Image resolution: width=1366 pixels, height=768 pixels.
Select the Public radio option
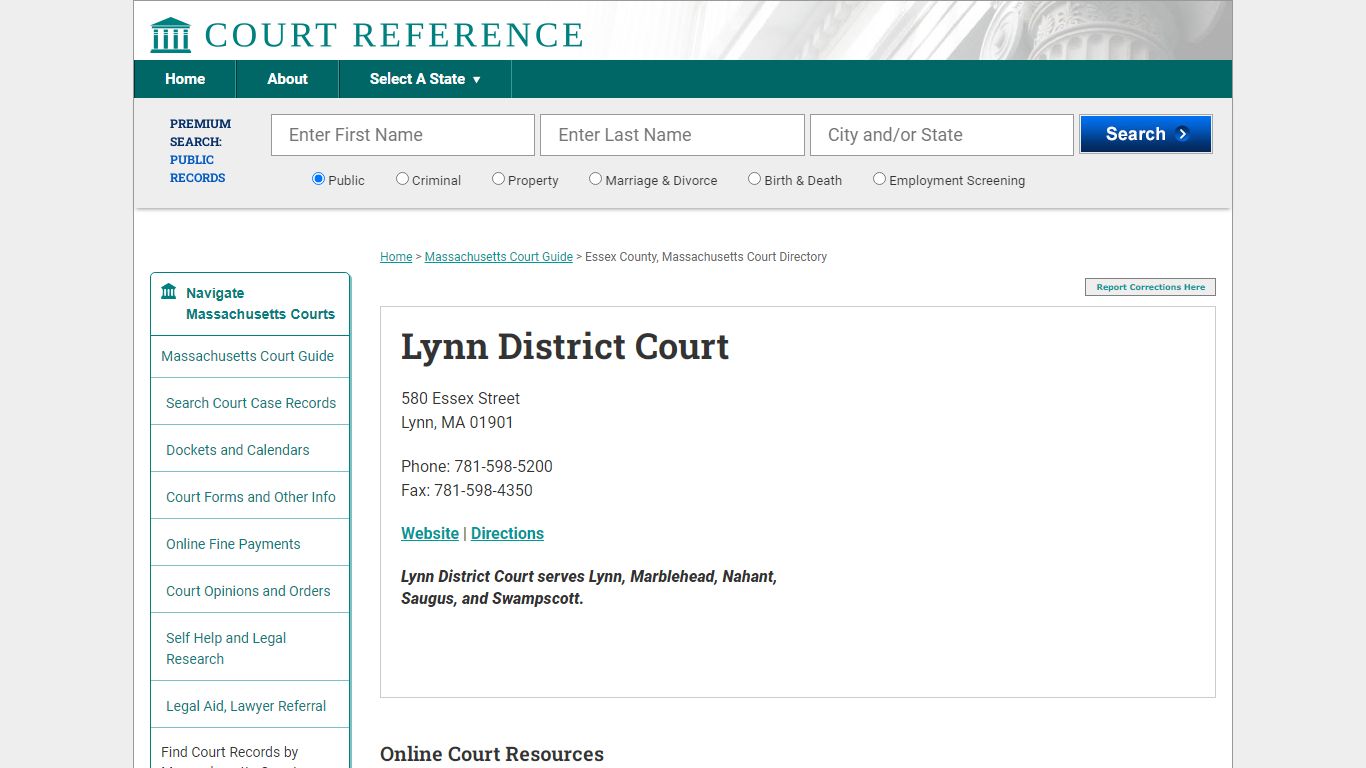pyautogui.click(x=318, y=179)
